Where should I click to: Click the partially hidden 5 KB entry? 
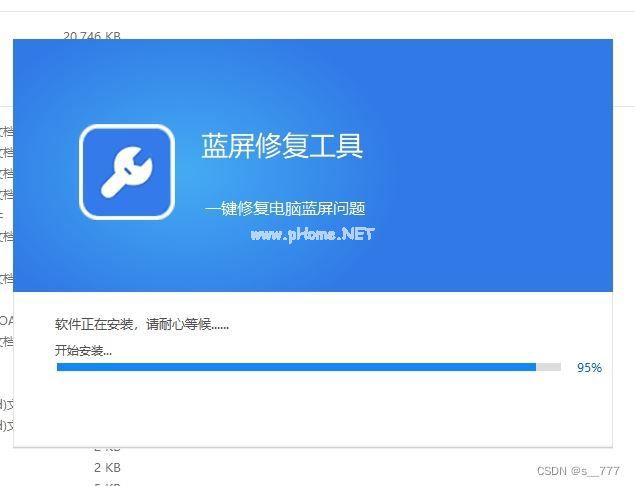[x=107, y=484]
